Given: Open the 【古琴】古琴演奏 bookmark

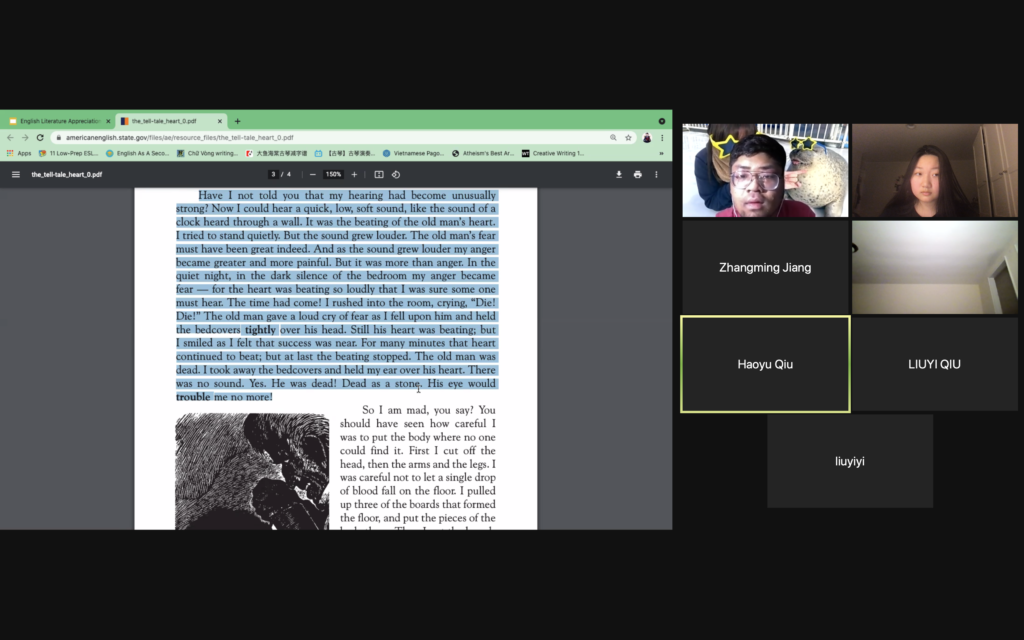Looking at the screenshot, I should pos(345,153).
